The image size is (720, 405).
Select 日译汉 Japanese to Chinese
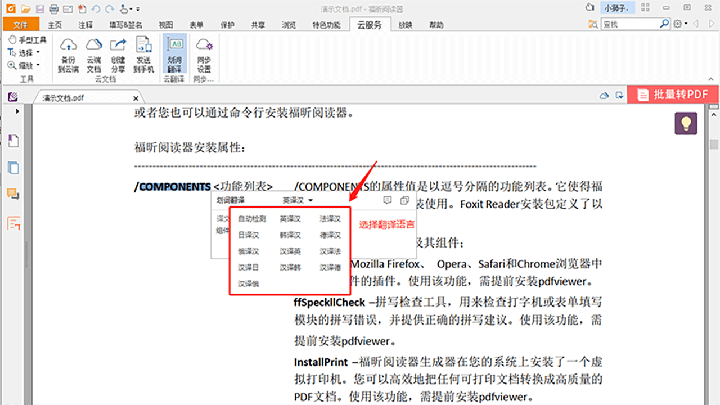248,235
